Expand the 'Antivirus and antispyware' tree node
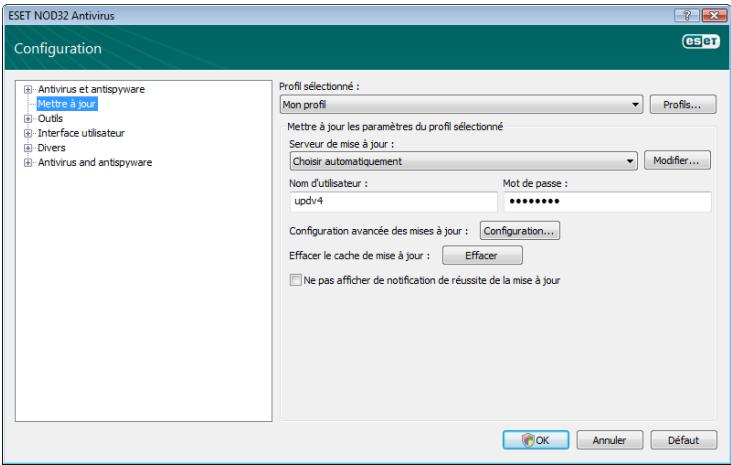 pos(28,162)
